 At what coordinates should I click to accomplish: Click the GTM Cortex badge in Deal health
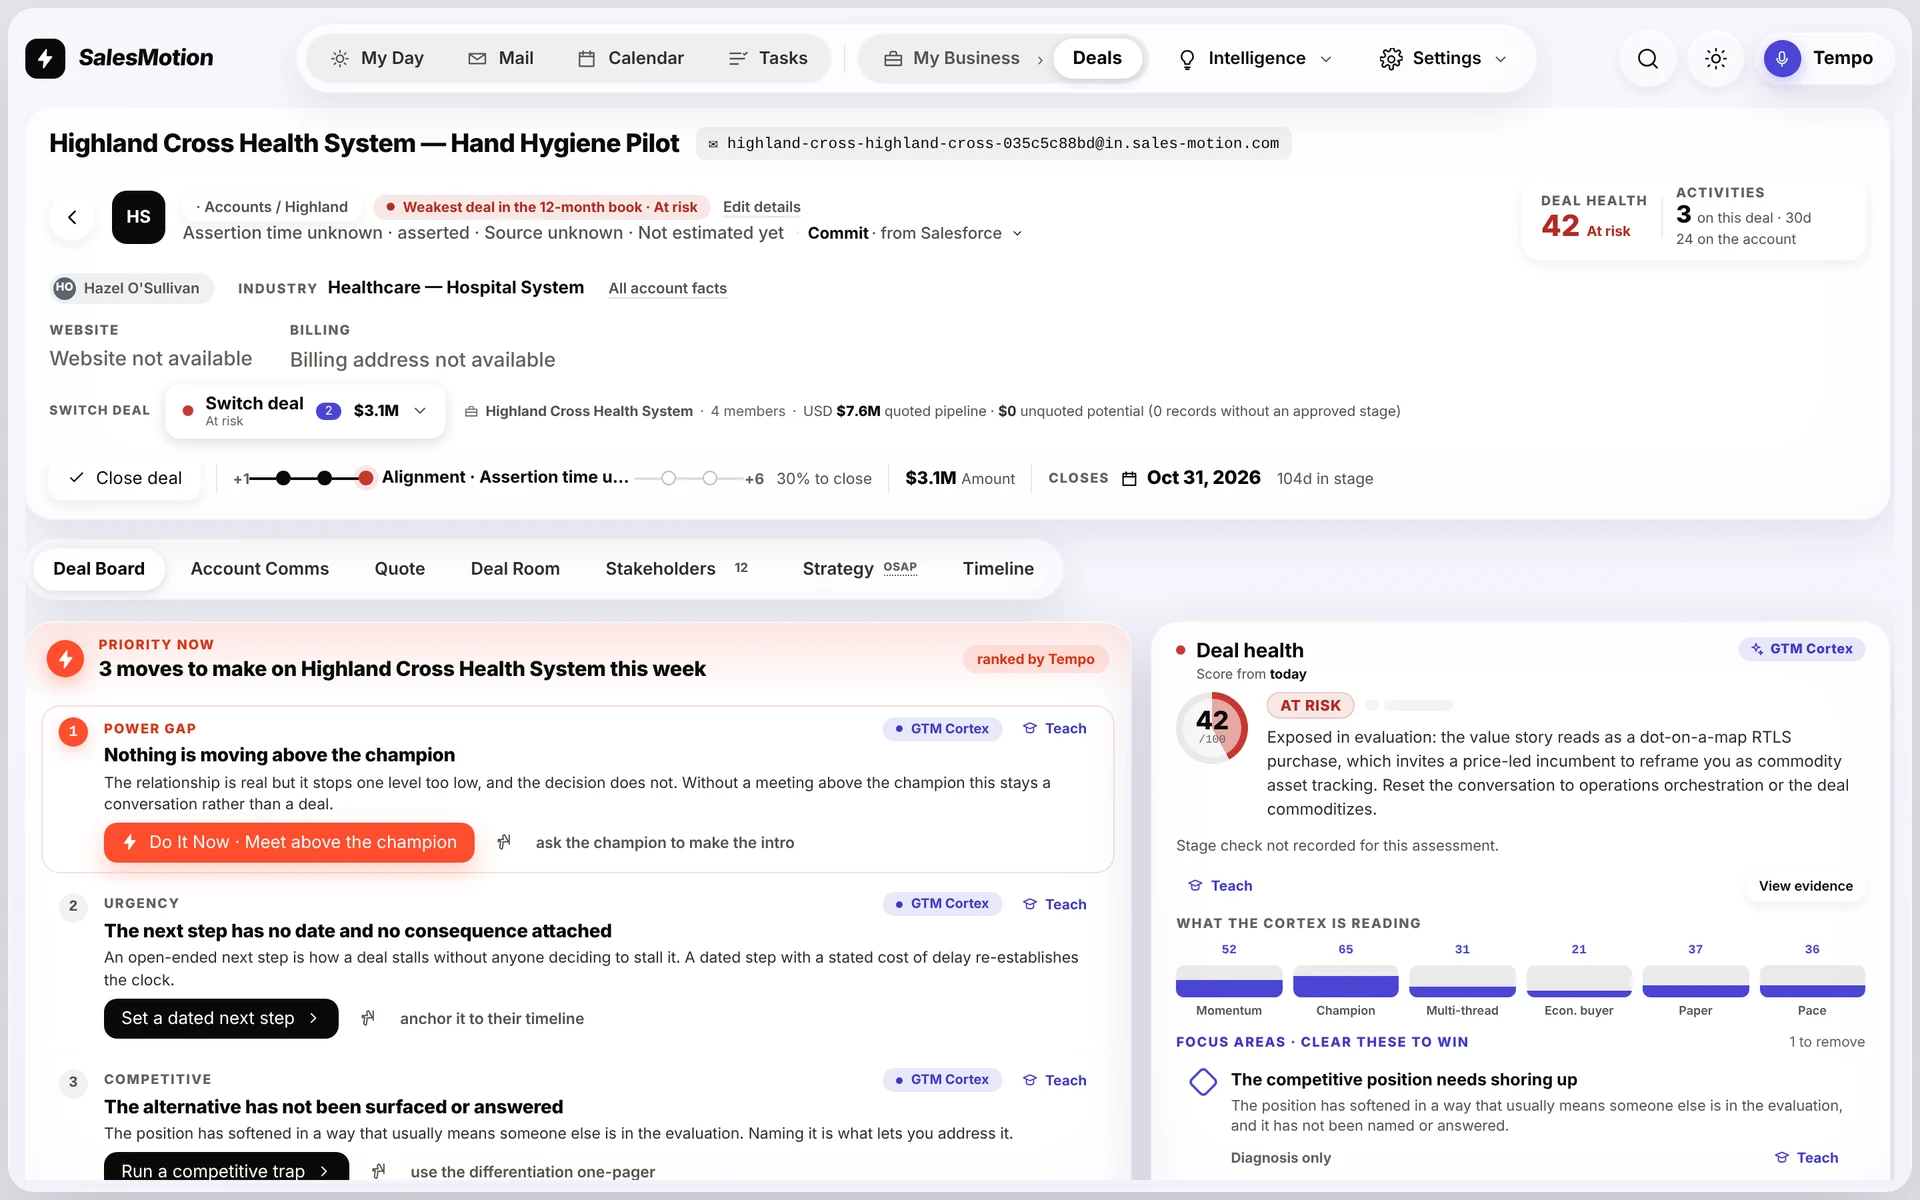(x=1801, y=649)
